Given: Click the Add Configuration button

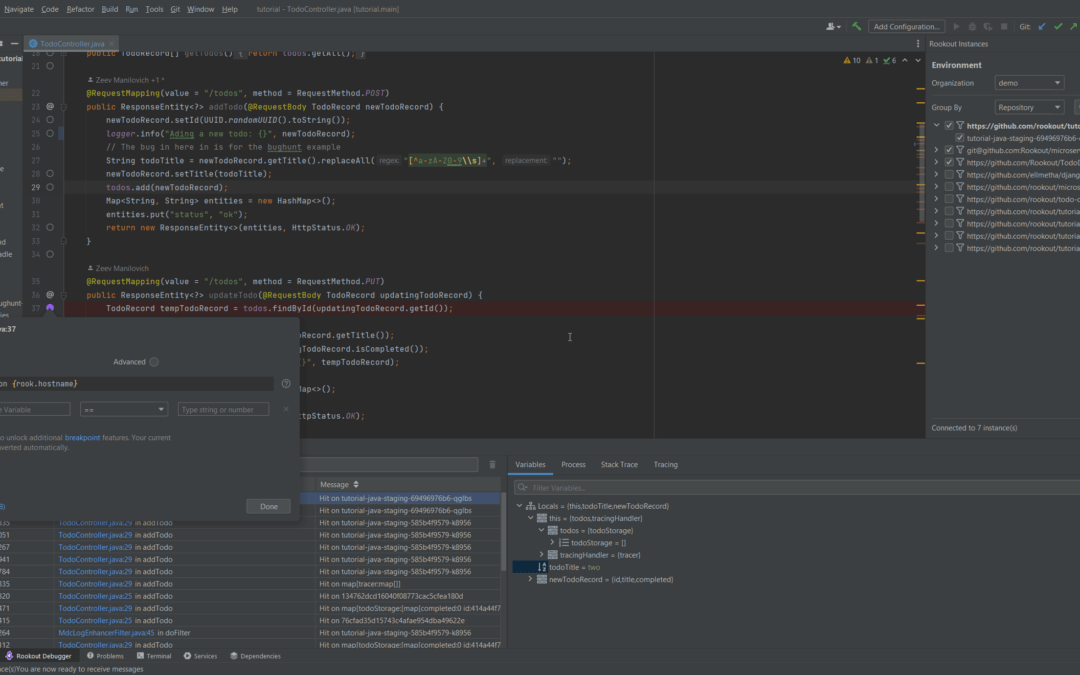Looking at the screenshot, I should [x=906, y=26].
